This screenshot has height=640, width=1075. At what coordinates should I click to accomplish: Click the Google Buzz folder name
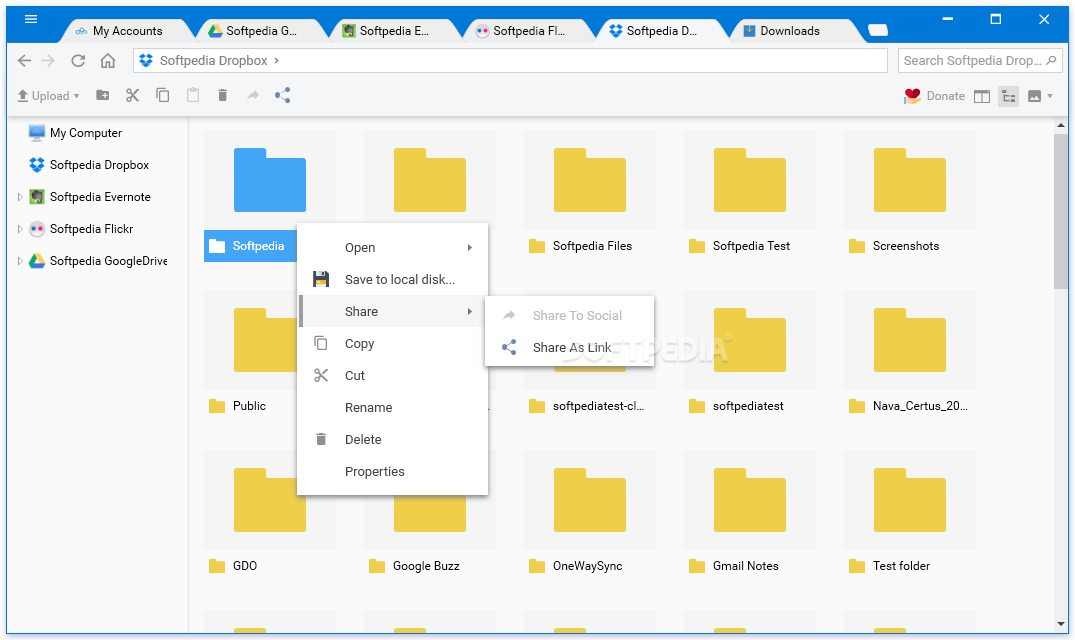tap(426, 566)
